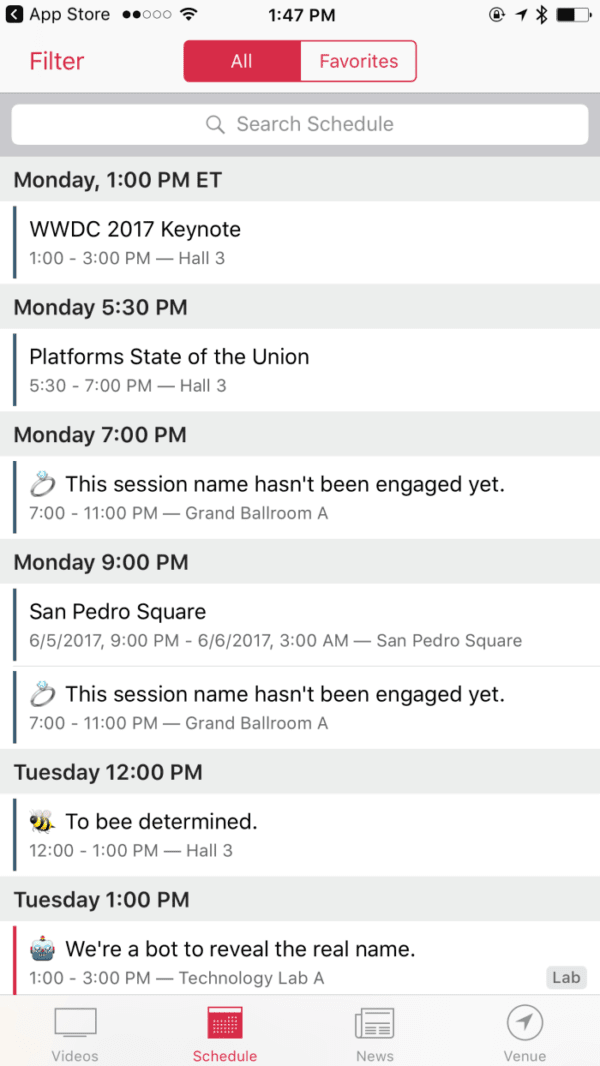Open the WWDC 2017 Keynote session

coord(300,242)
